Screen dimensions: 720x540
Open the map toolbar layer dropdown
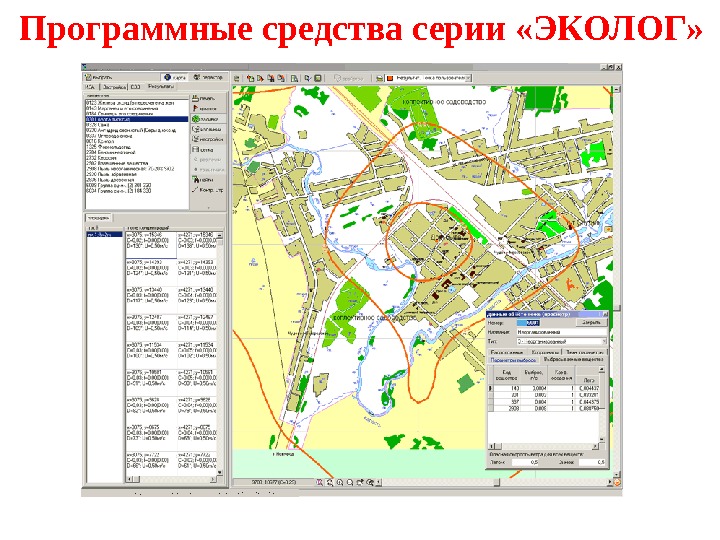tap(468, 79)
